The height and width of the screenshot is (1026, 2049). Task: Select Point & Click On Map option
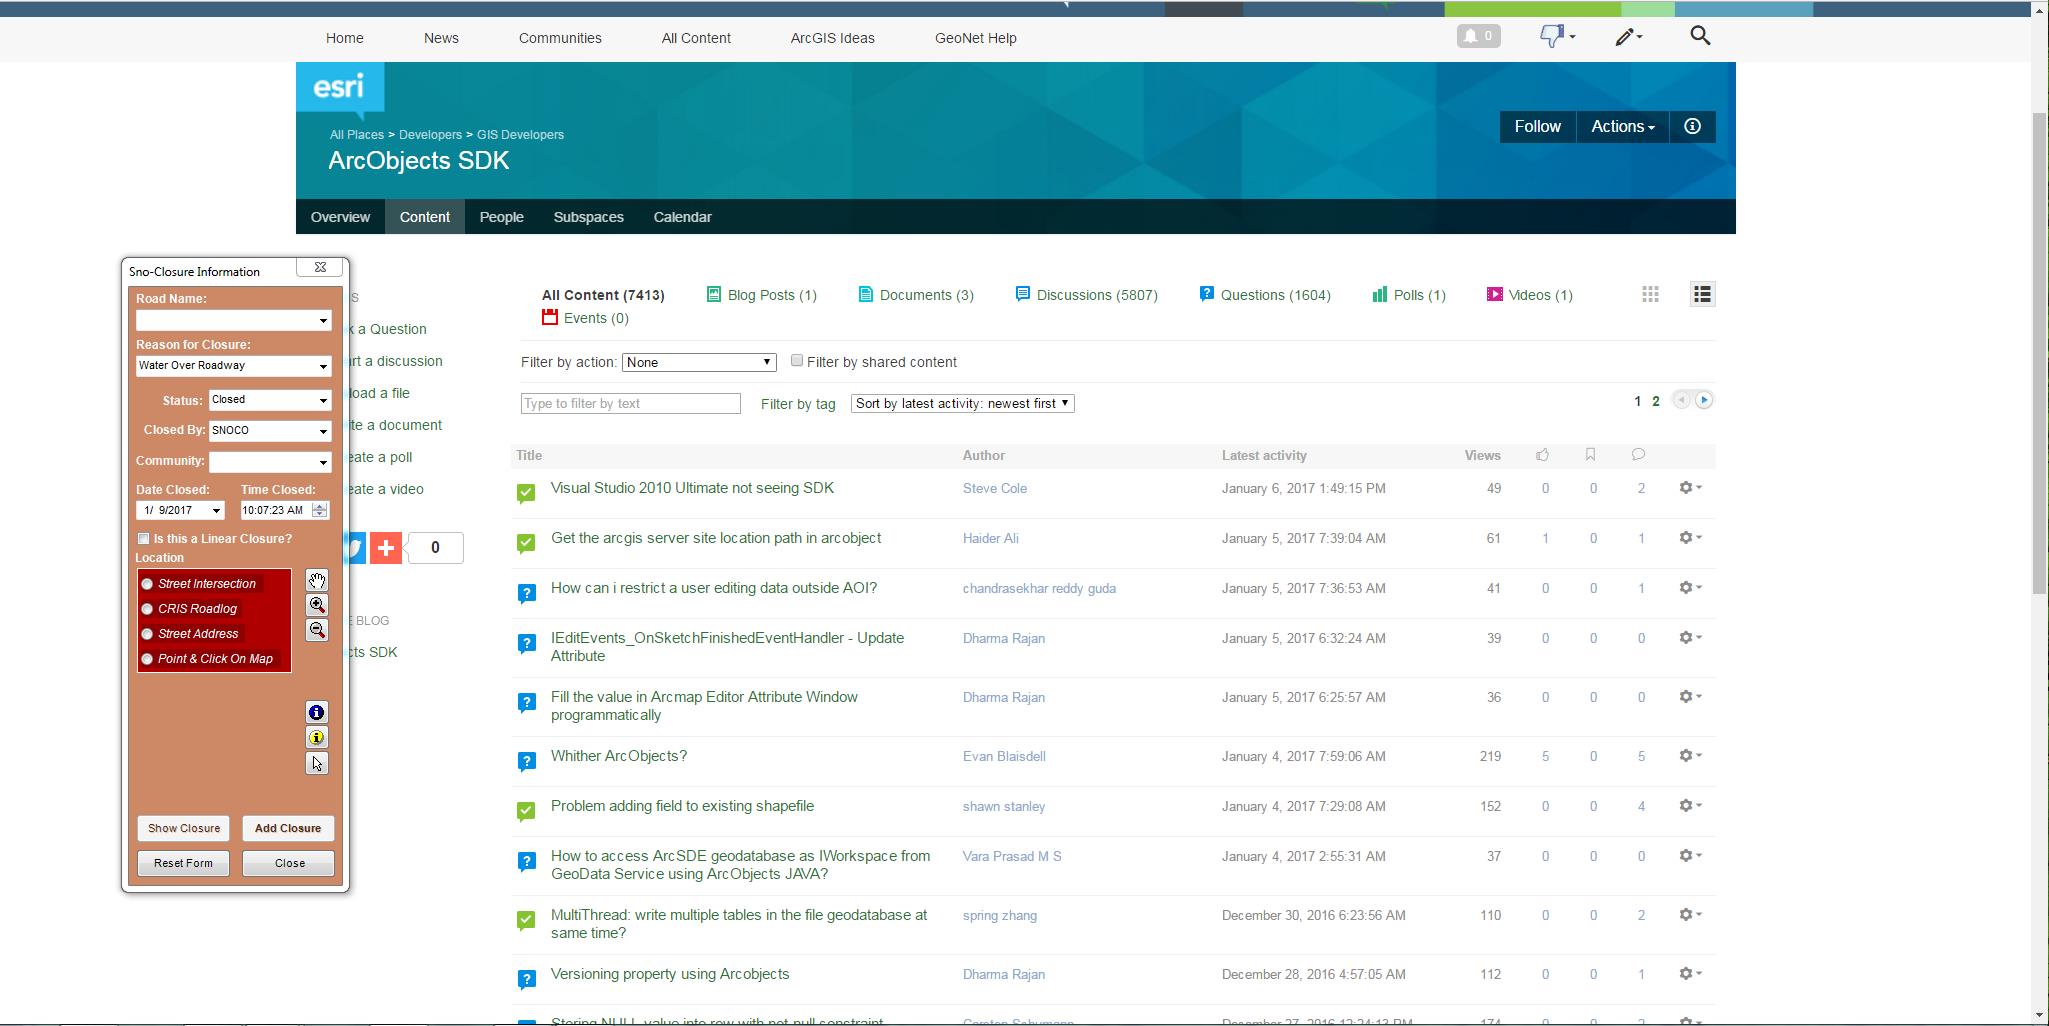[147, 659]
